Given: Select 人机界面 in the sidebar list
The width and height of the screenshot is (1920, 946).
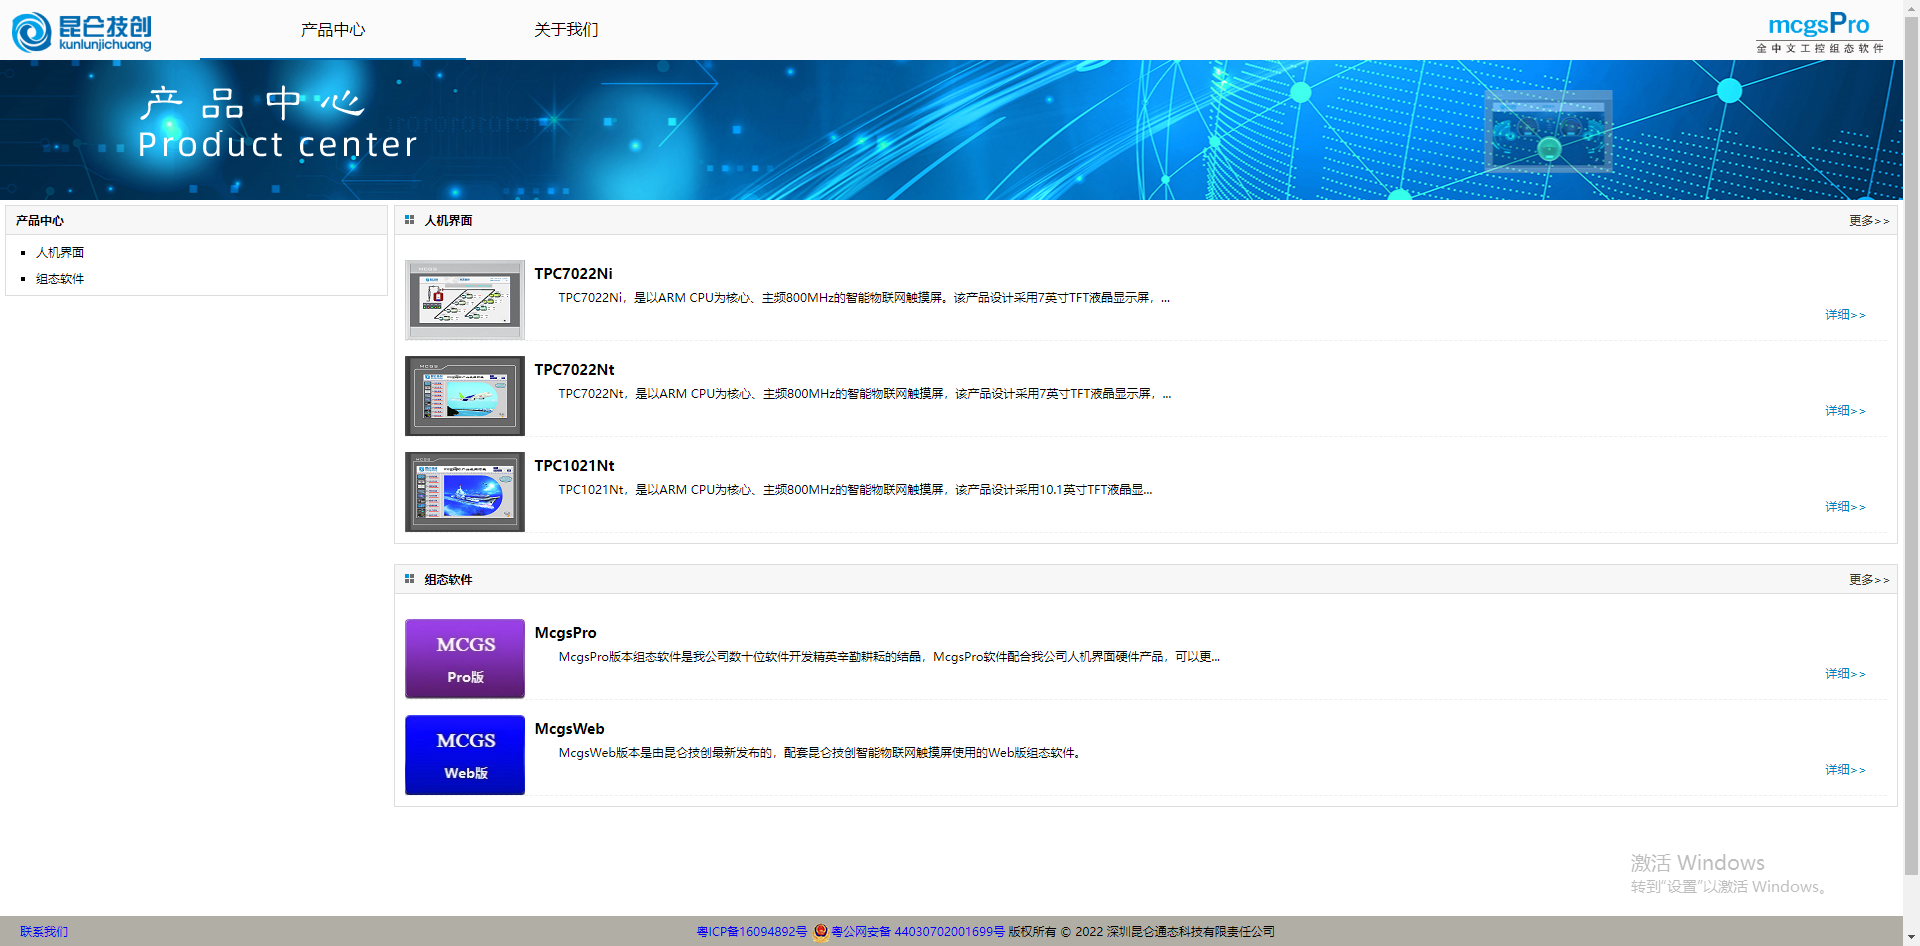Looking at the screenshot, I should click(x=60, y=253).
